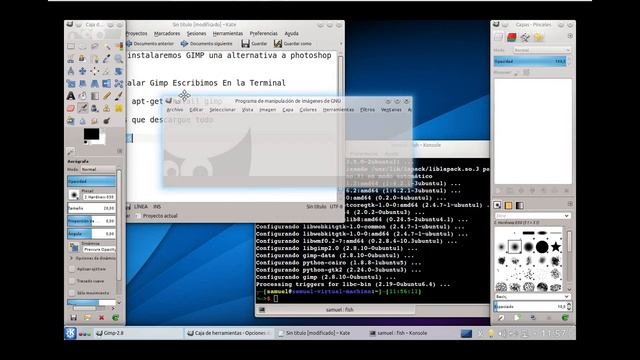
Task: Save tool preset icon in tool options
Action: click(73, 318)
